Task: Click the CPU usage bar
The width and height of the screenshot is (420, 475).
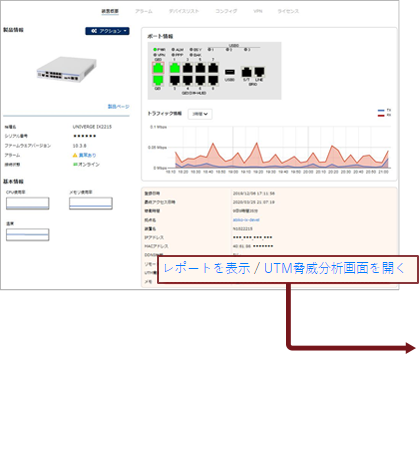Action: 28,203
